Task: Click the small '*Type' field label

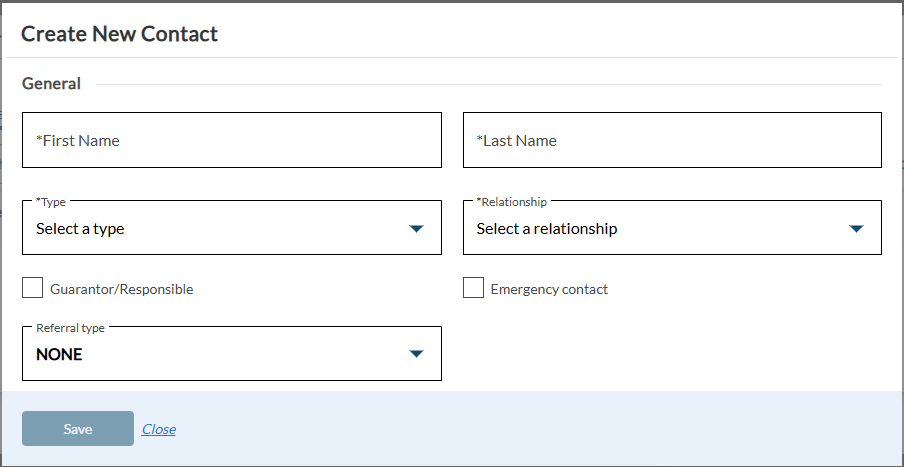Action: 51,202
